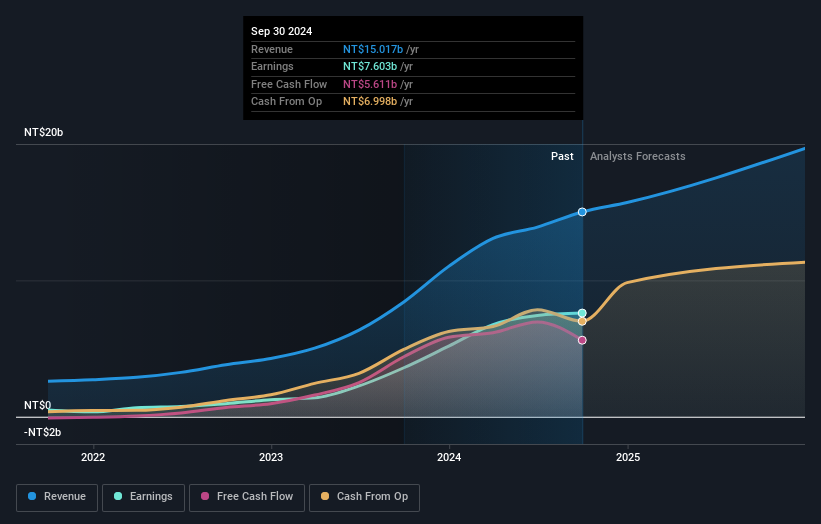Click the 2024 x-axis label
The width and height of the screenshot is (821, 524).
point(449,457)
